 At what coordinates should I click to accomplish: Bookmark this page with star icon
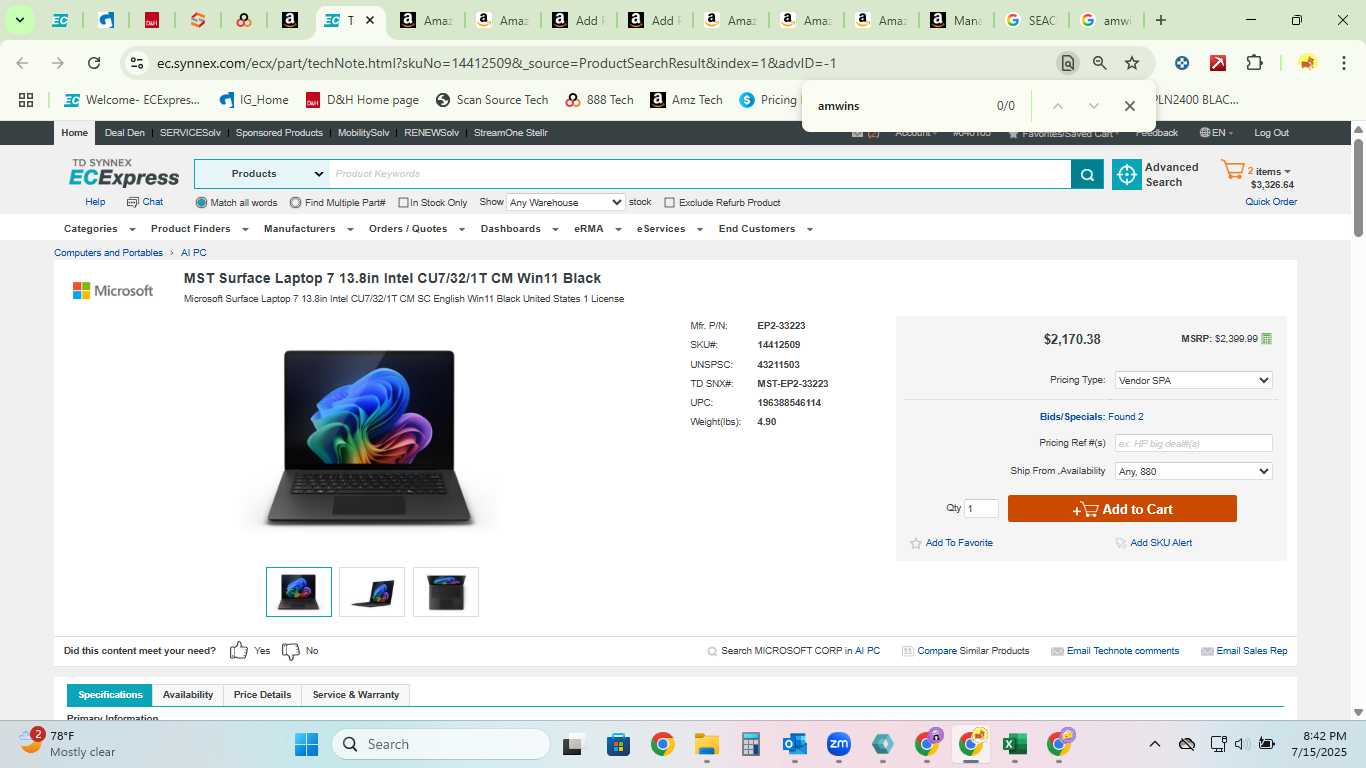tap(1132, 63)
